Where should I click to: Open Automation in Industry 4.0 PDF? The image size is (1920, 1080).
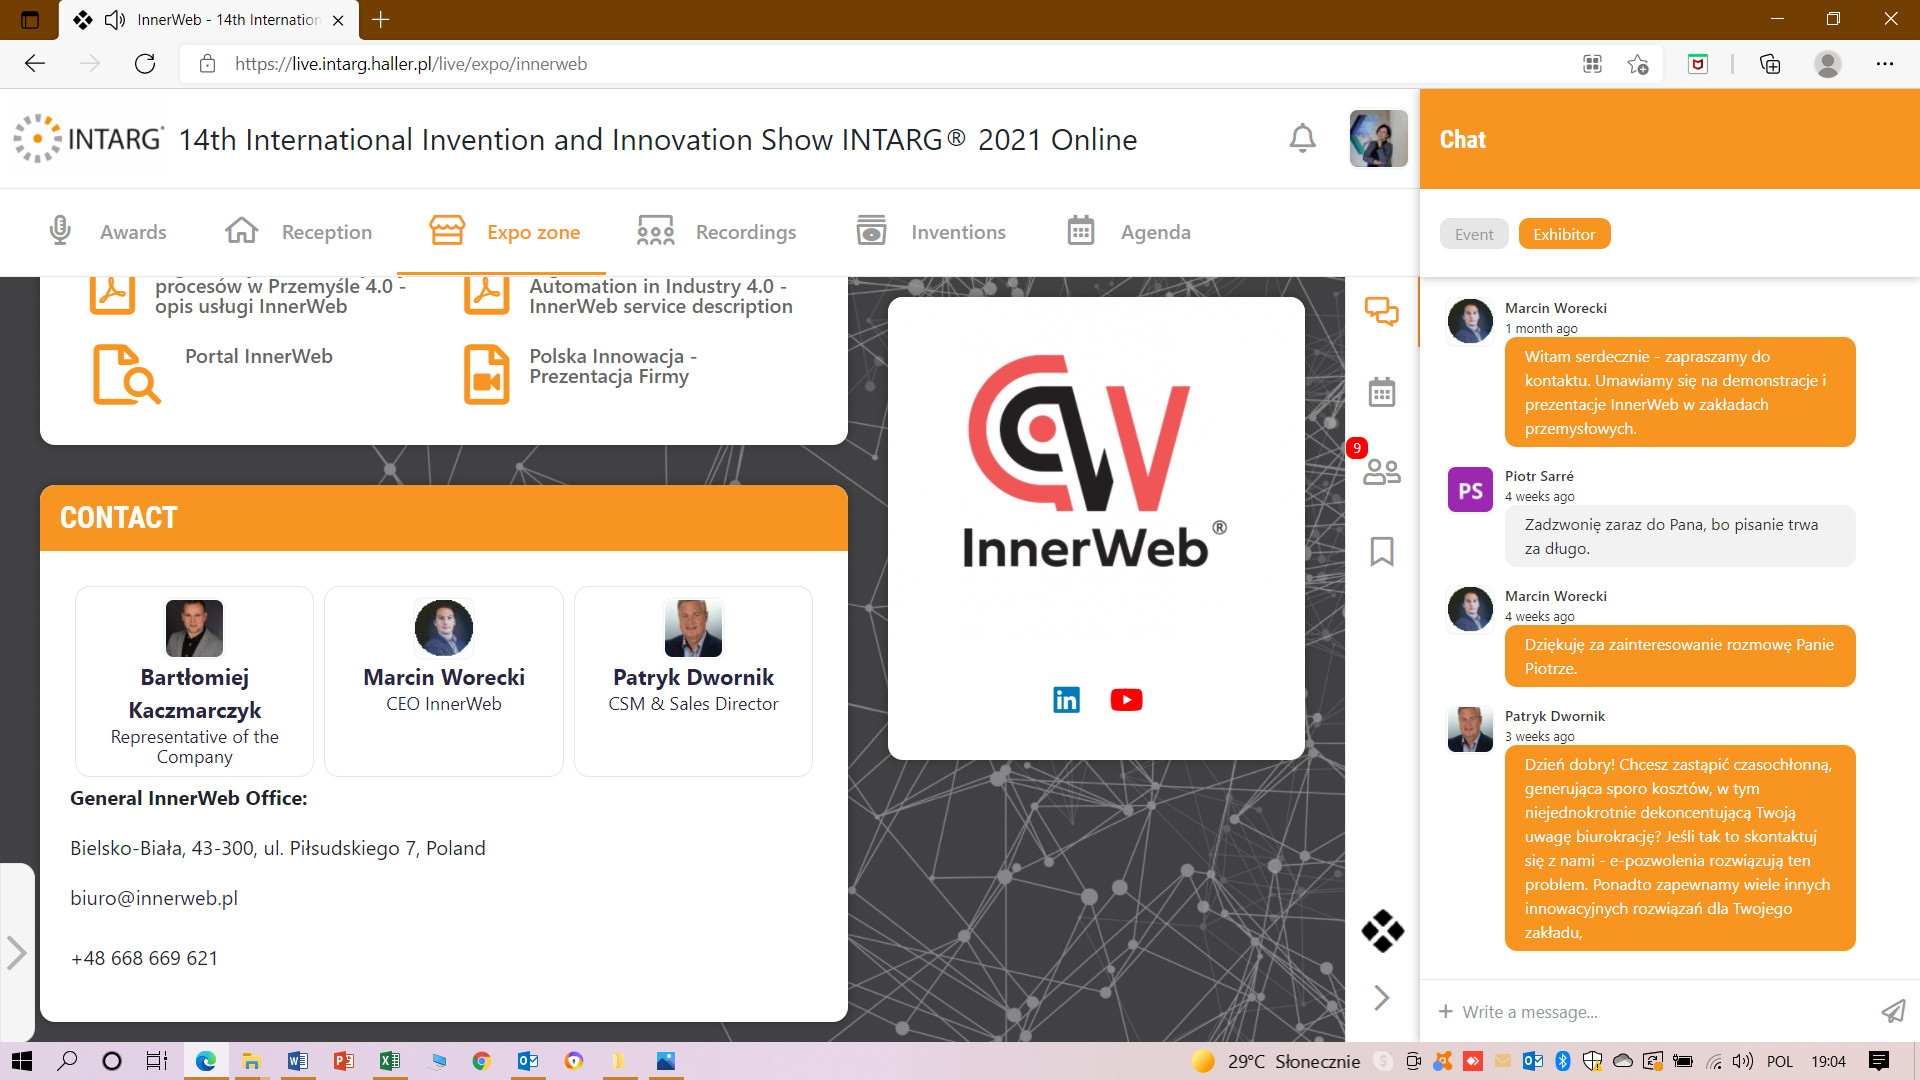(660, 296)
